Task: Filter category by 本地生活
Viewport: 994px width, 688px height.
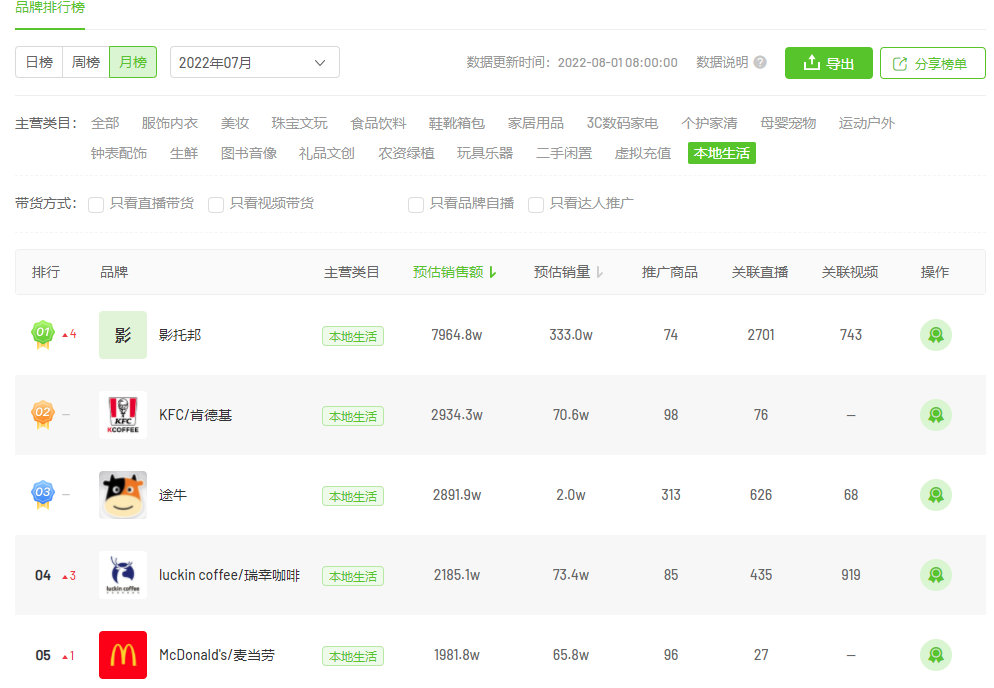Action: 721,153
